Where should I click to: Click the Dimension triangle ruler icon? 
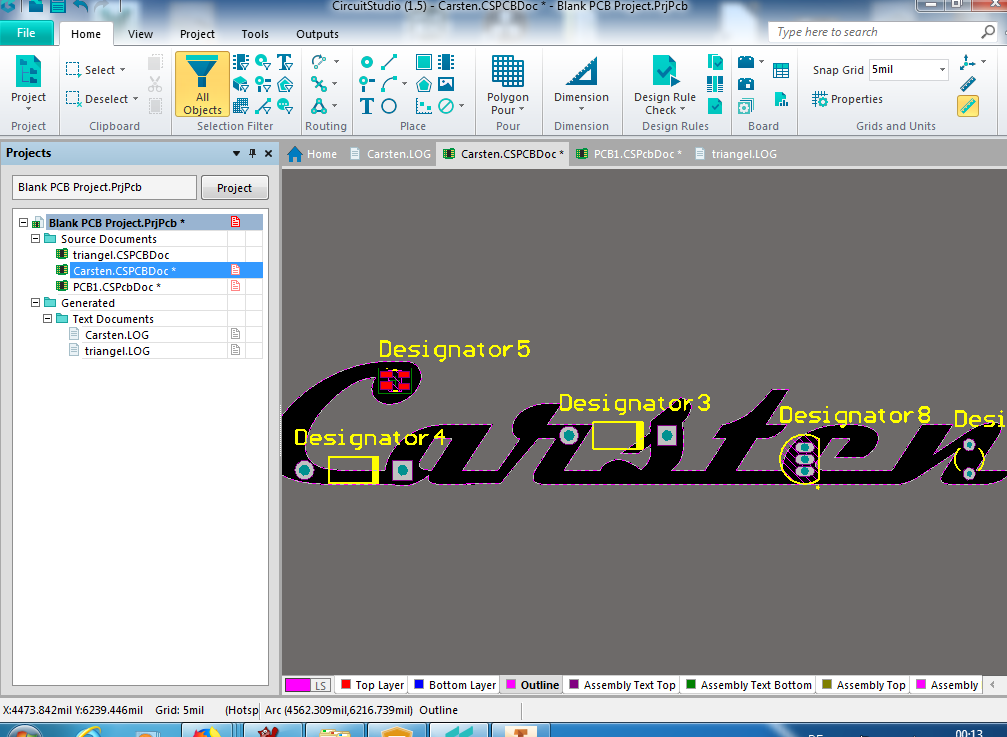582,71
